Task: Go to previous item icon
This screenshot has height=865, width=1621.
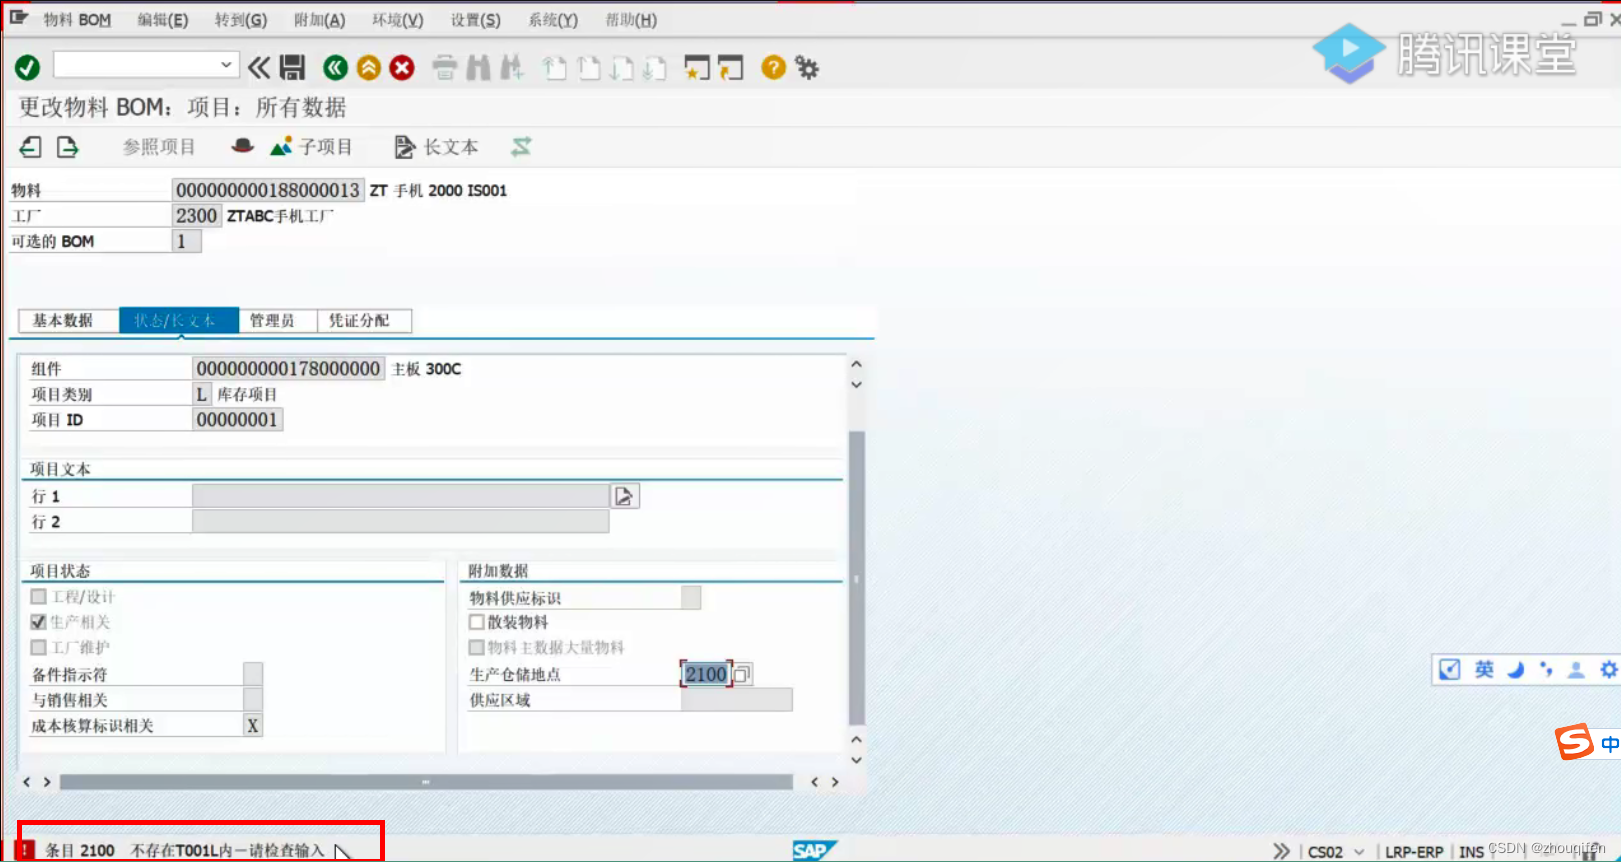Action: (31, 147)
